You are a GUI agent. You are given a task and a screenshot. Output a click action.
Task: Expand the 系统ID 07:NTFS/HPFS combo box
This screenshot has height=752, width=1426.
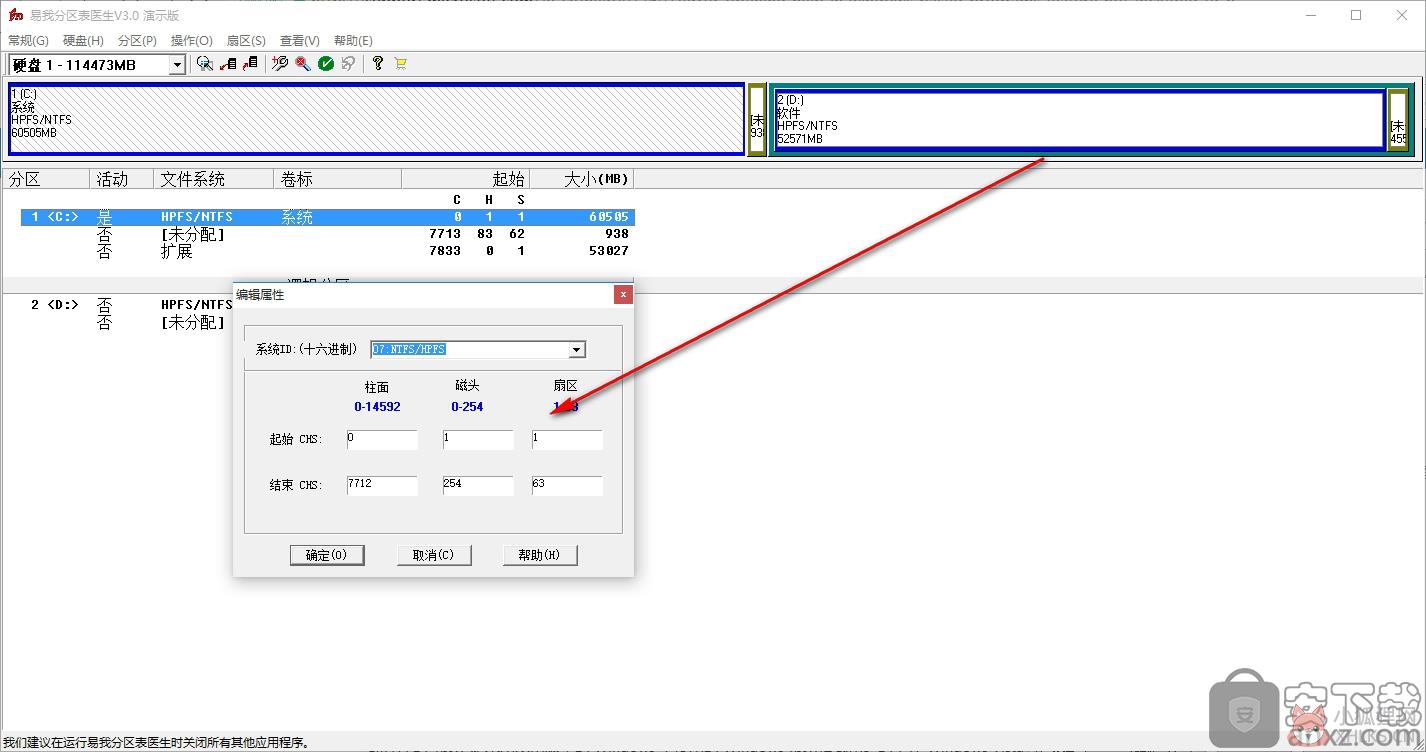click(576, 350)
